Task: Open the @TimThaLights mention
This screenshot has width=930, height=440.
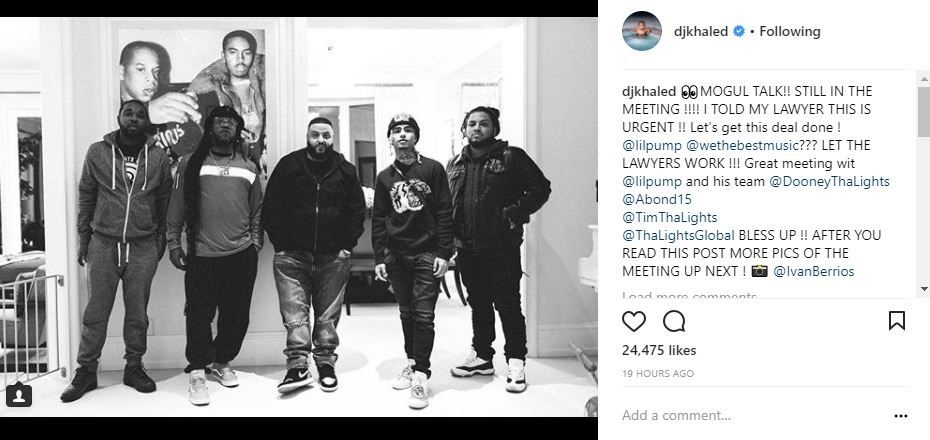Action: click(x=670, y=217)
